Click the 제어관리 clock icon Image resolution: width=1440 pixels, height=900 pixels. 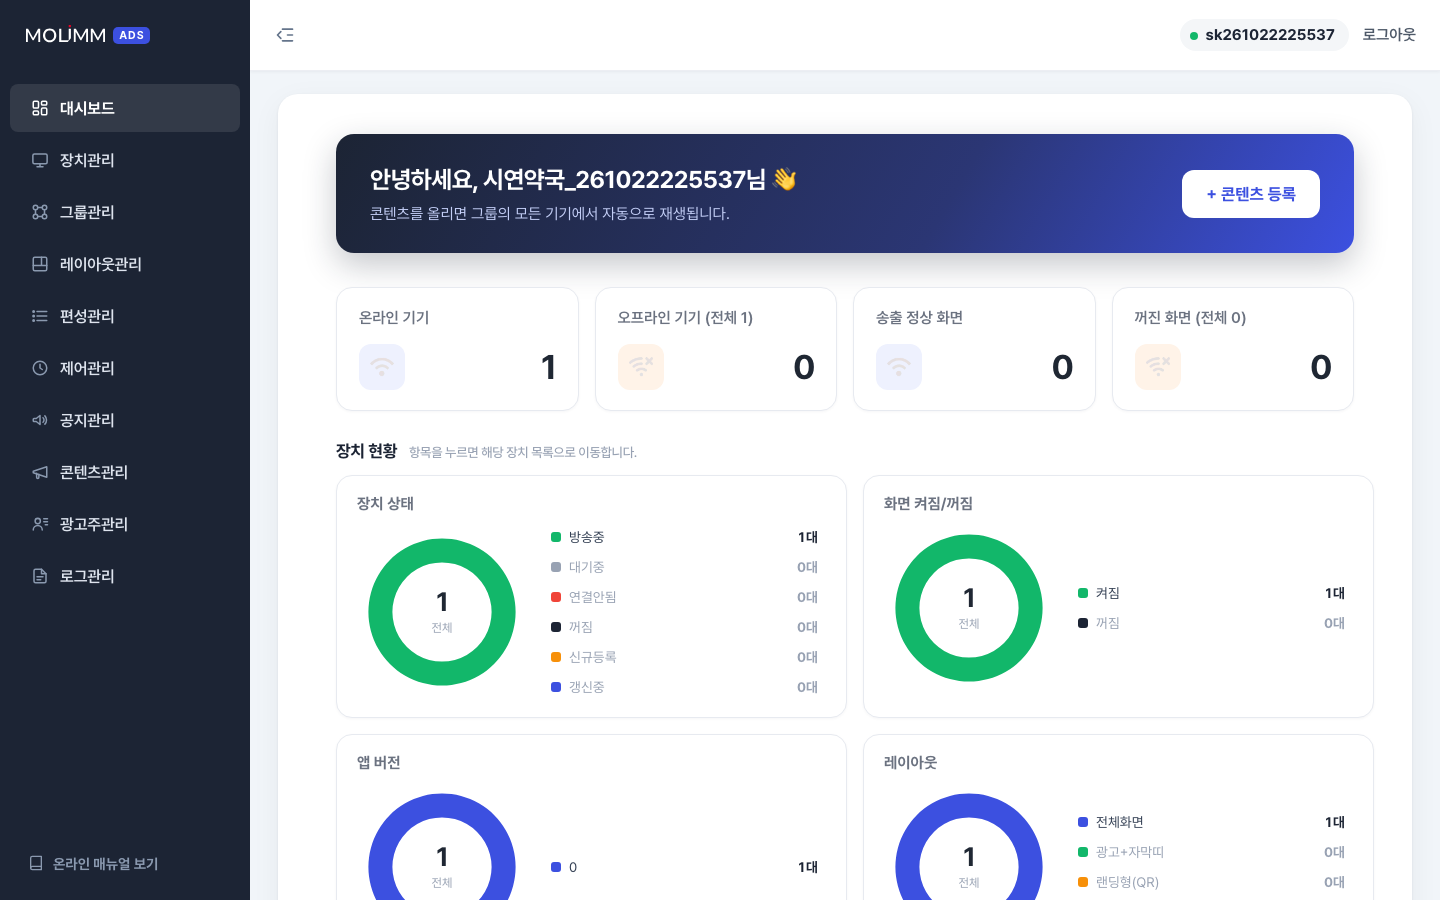point(40,368)
